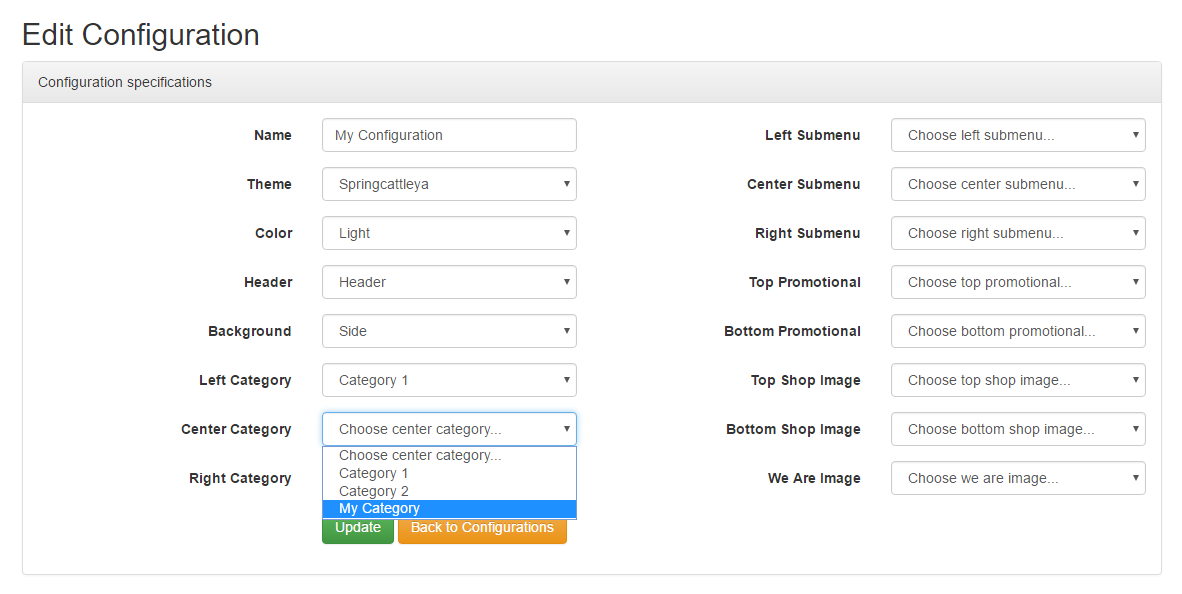The image size is (1182, 594).
Task: Open the Left Submenu dropdown
Action: [x=1018, y=135]
